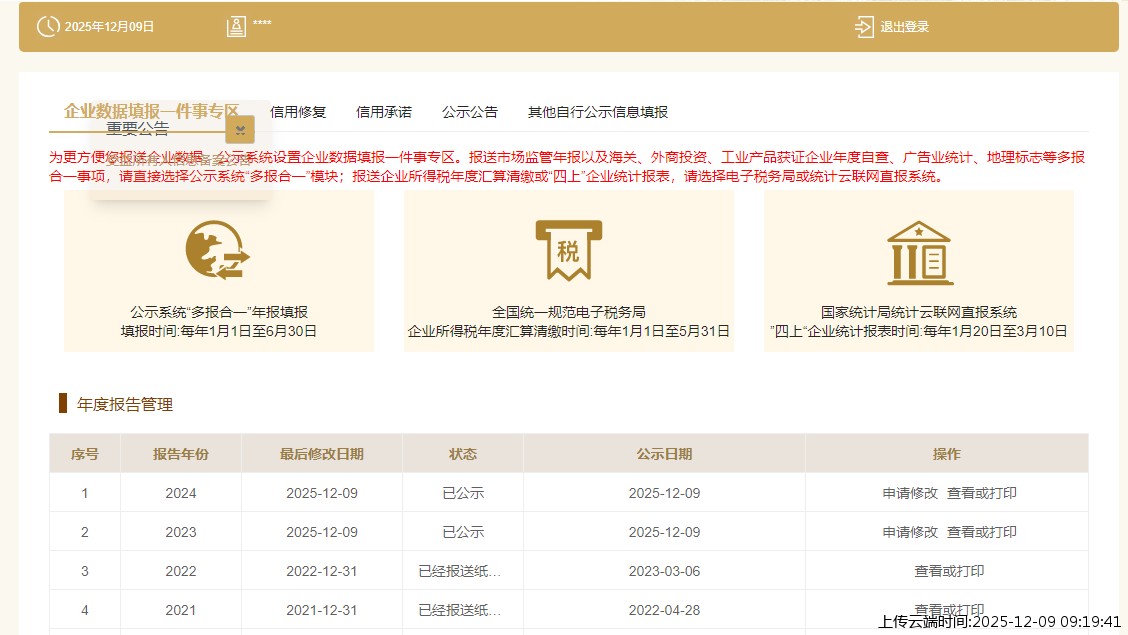Click the 税 tax ribbon icon
Screen dimensions: 1128x635
568,250
